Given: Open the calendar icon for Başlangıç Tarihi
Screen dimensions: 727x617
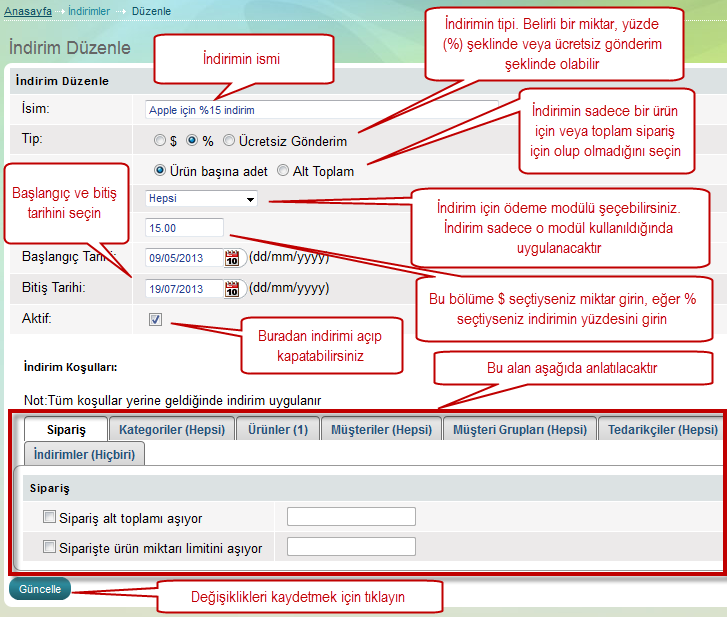Looking at the screenshot, I should coord(233,258).
